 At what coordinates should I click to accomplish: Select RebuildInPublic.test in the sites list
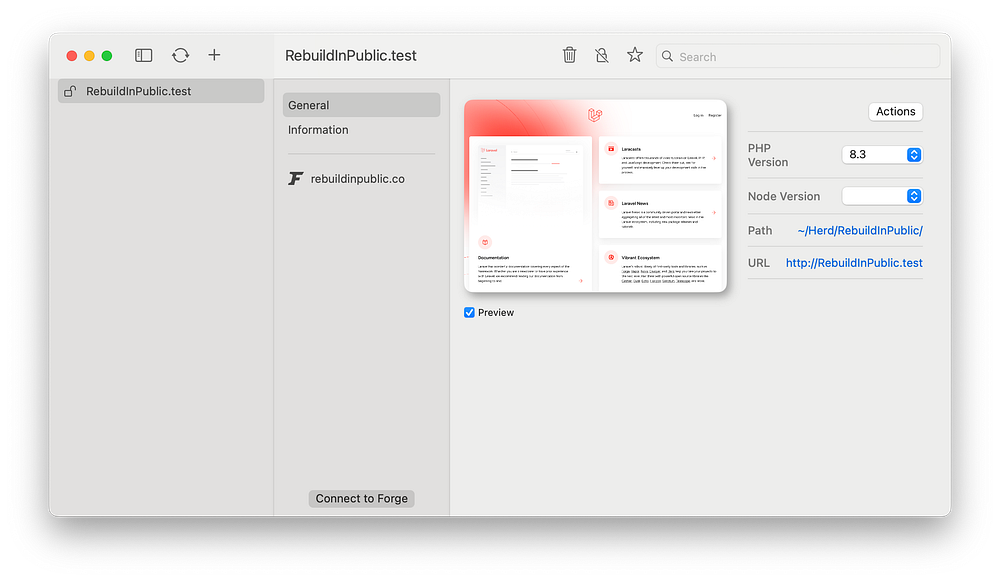tap(161, 91)
